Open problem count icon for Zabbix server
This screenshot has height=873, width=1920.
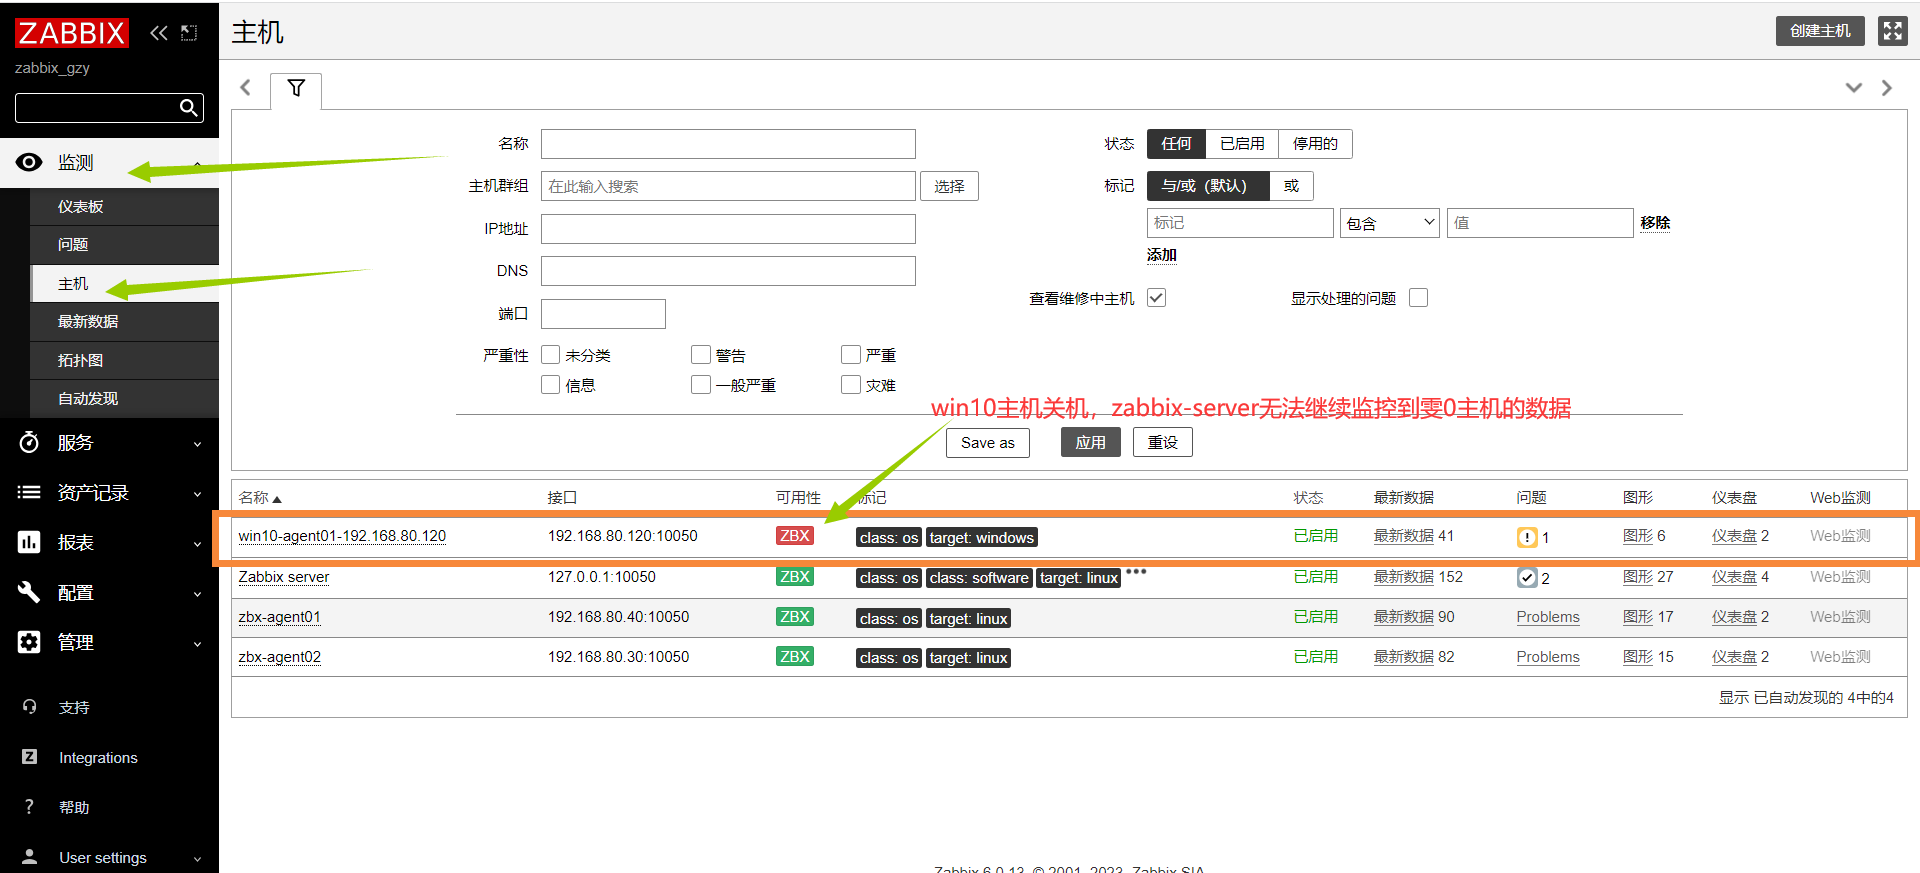click(x=1527, y=578)
